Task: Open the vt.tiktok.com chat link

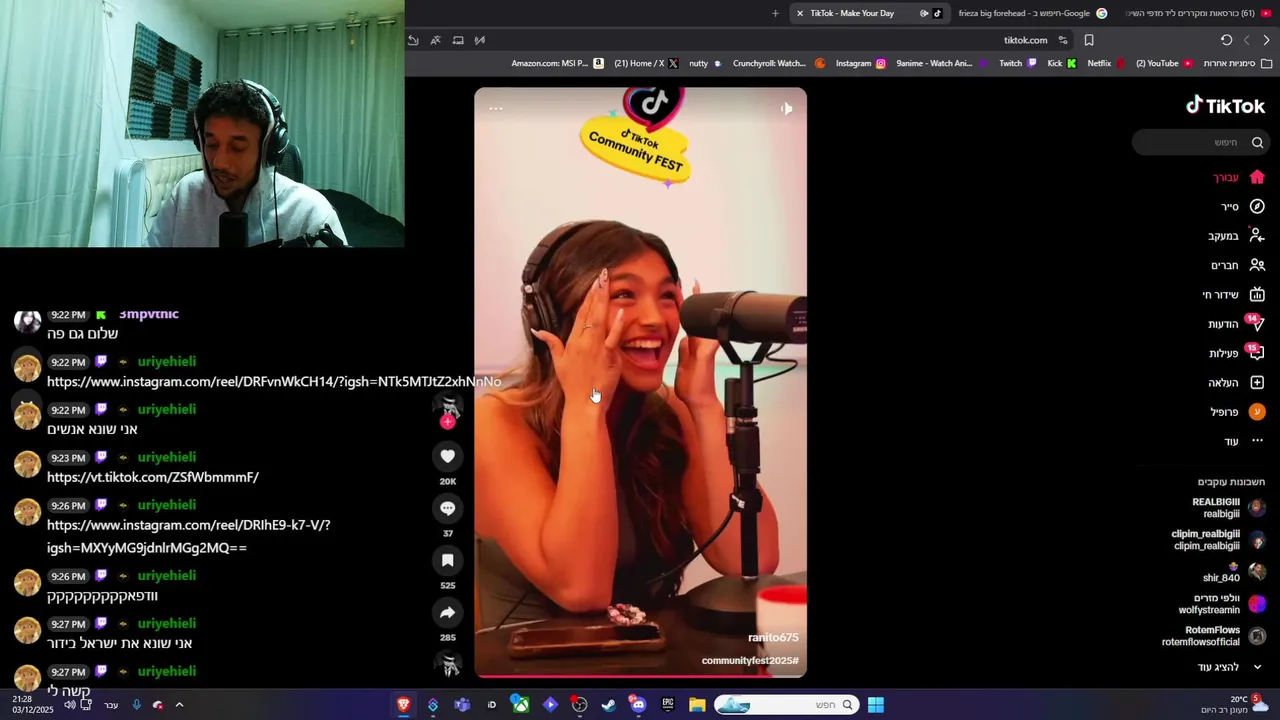Action: click(x=153, y=477)
